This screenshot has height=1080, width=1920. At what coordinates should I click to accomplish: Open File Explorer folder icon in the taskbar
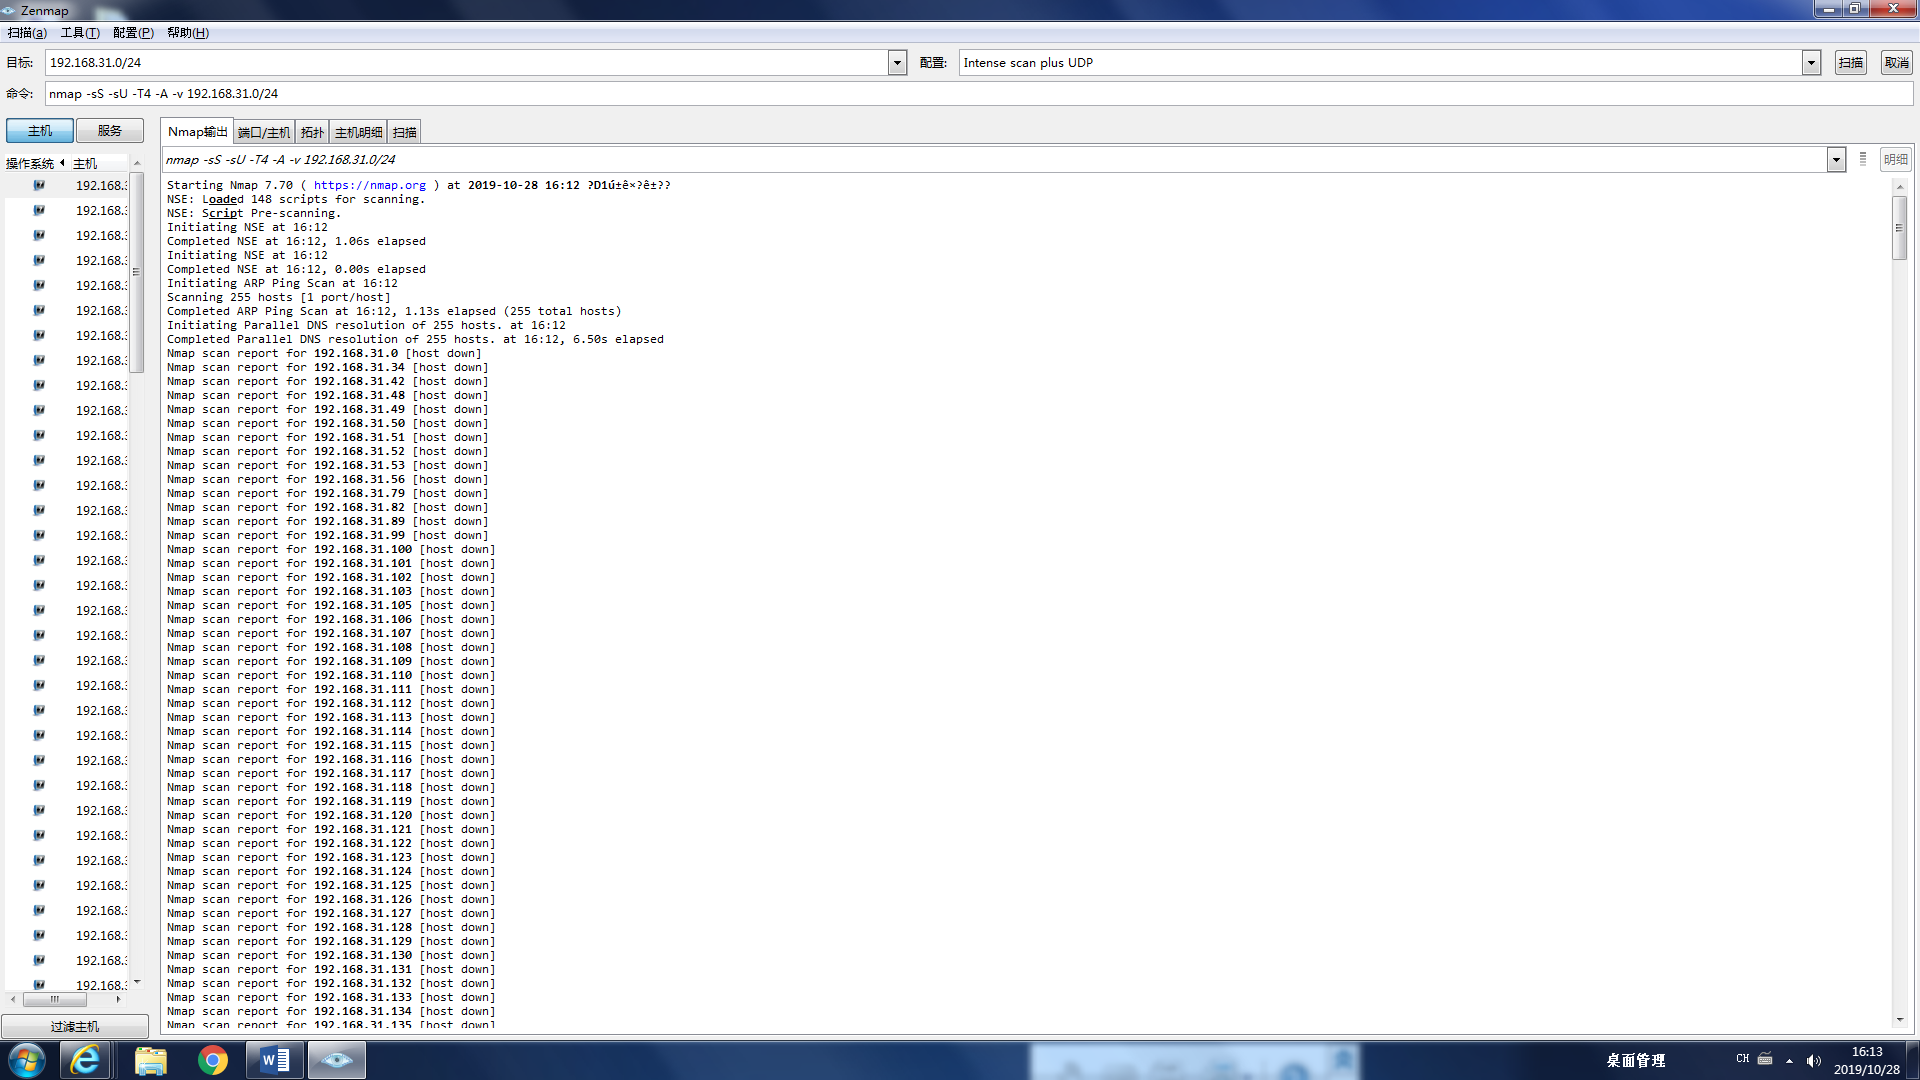pos(150,1060)
